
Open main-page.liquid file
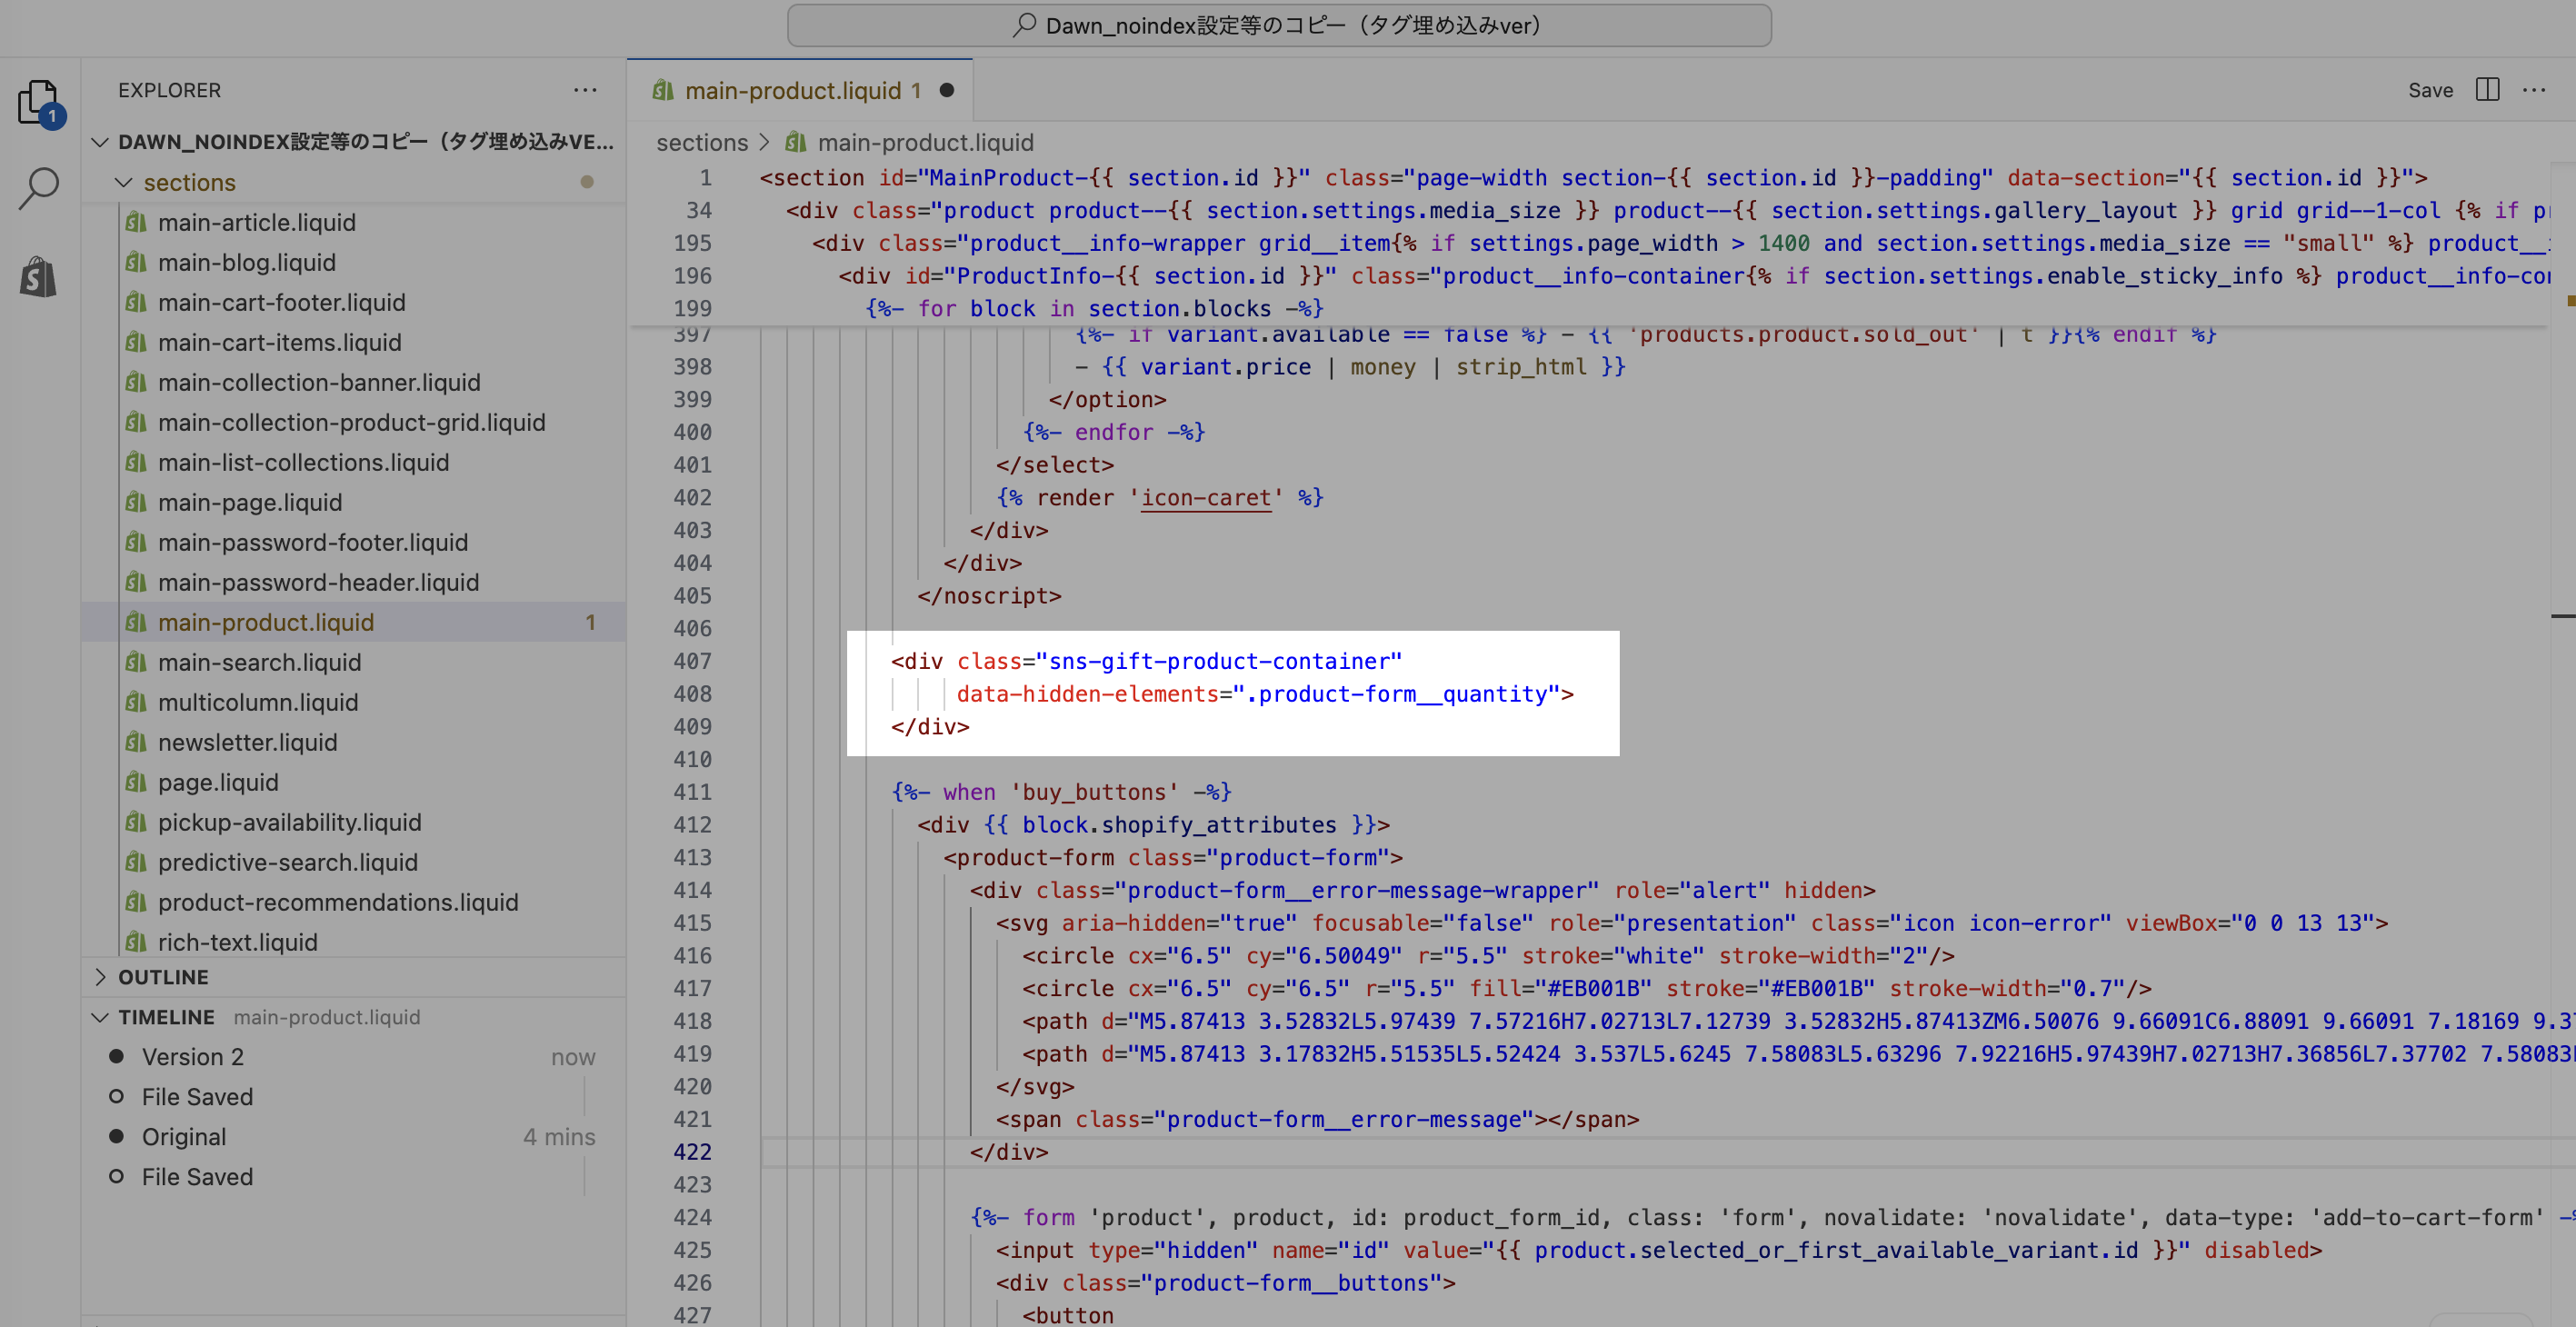click(250, 502)
